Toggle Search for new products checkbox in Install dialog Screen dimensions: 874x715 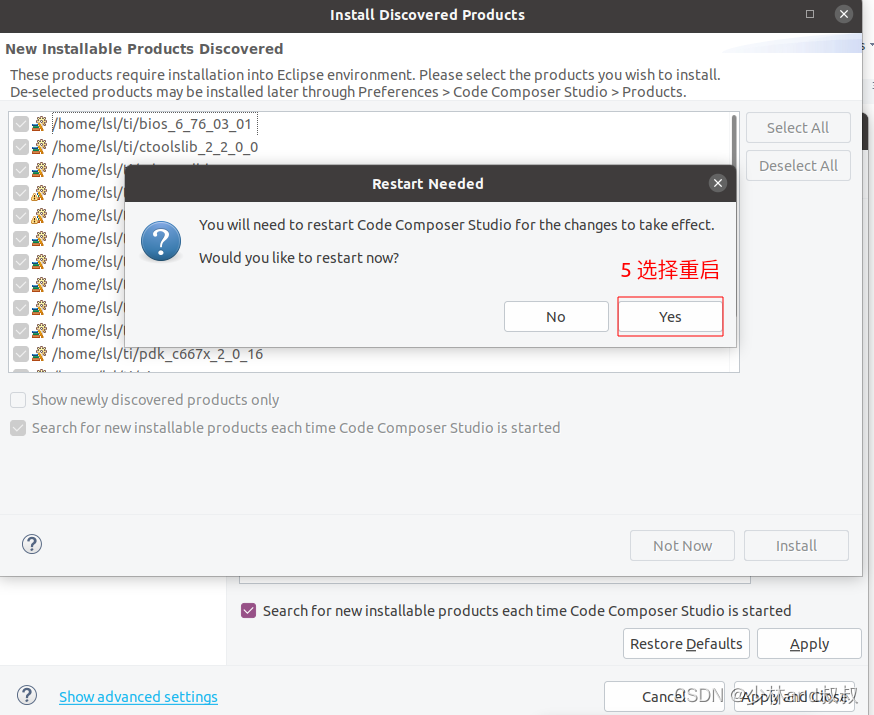(x=18, y=428)
